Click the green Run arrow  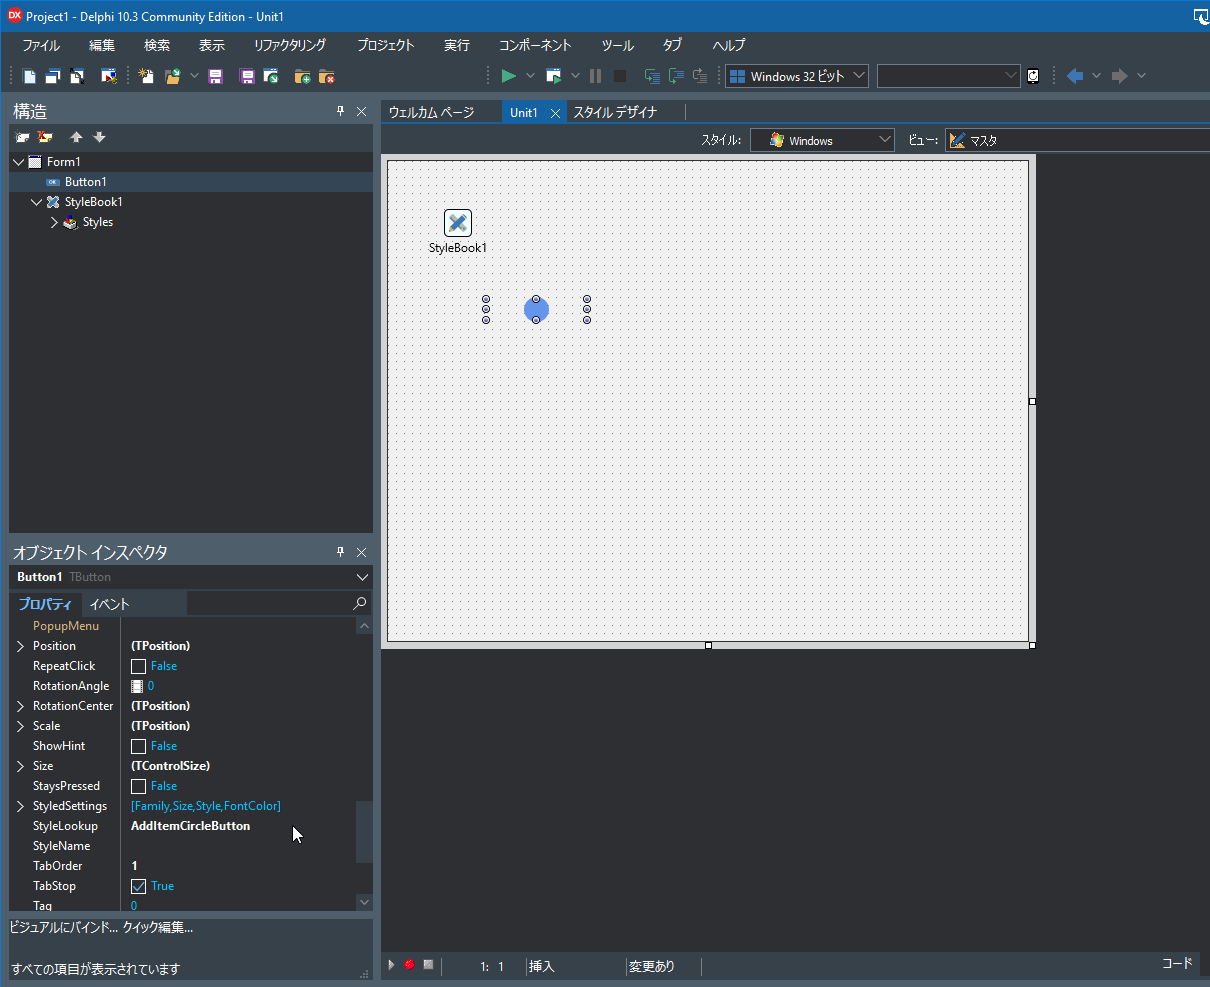[508, 76]
